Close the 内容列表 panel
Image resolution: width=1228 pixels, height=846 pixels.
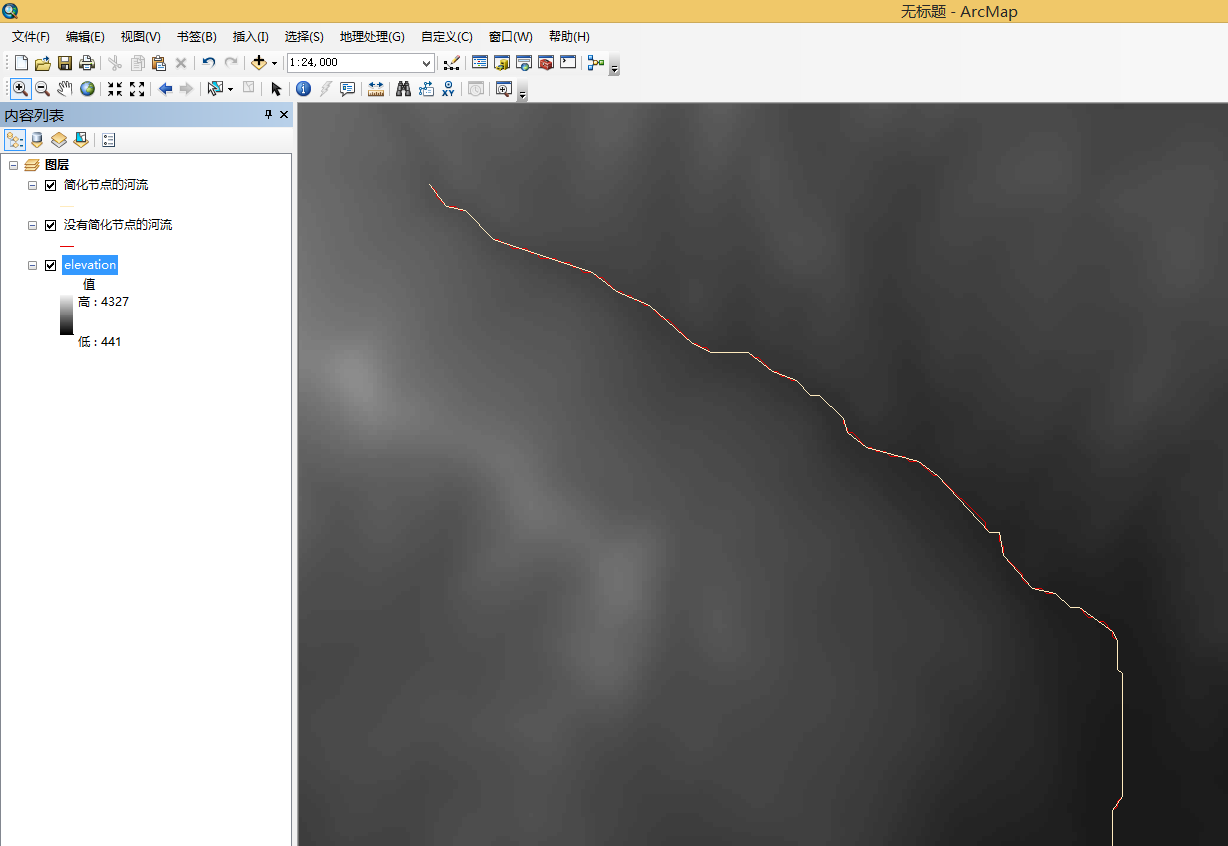coord(284,115)
